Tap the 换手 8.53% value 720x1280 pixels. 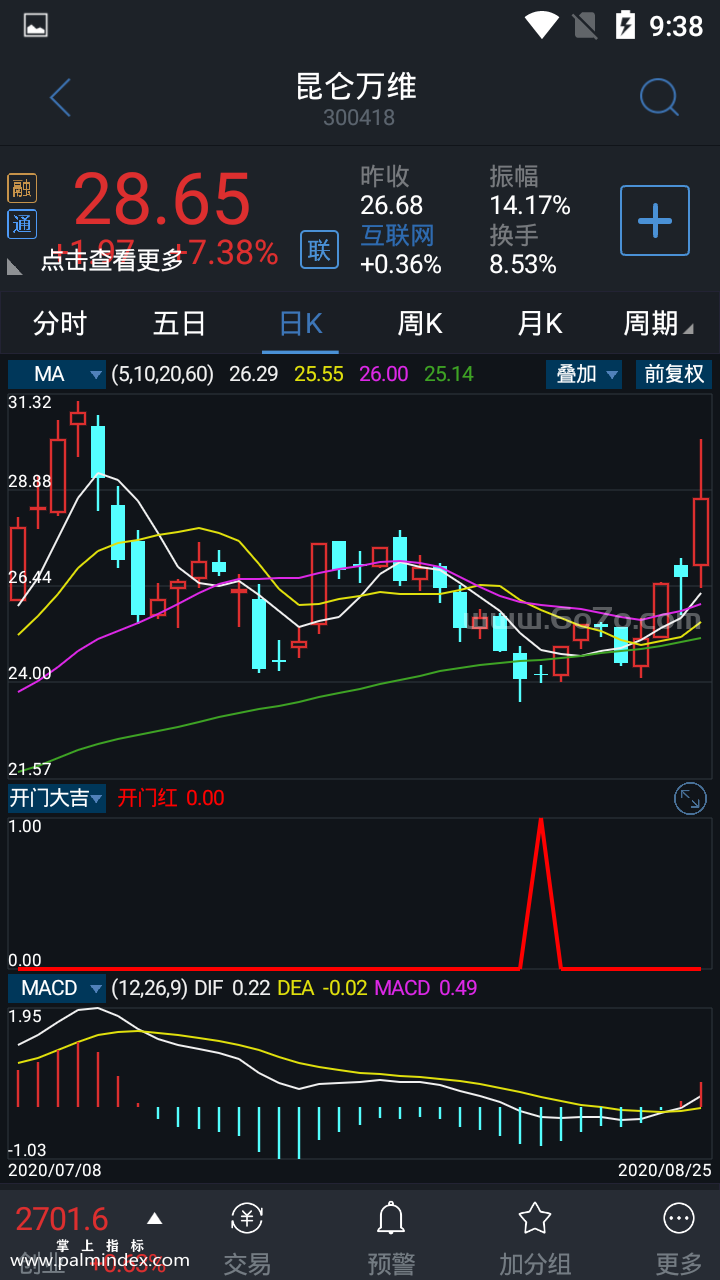click(523, 264)
